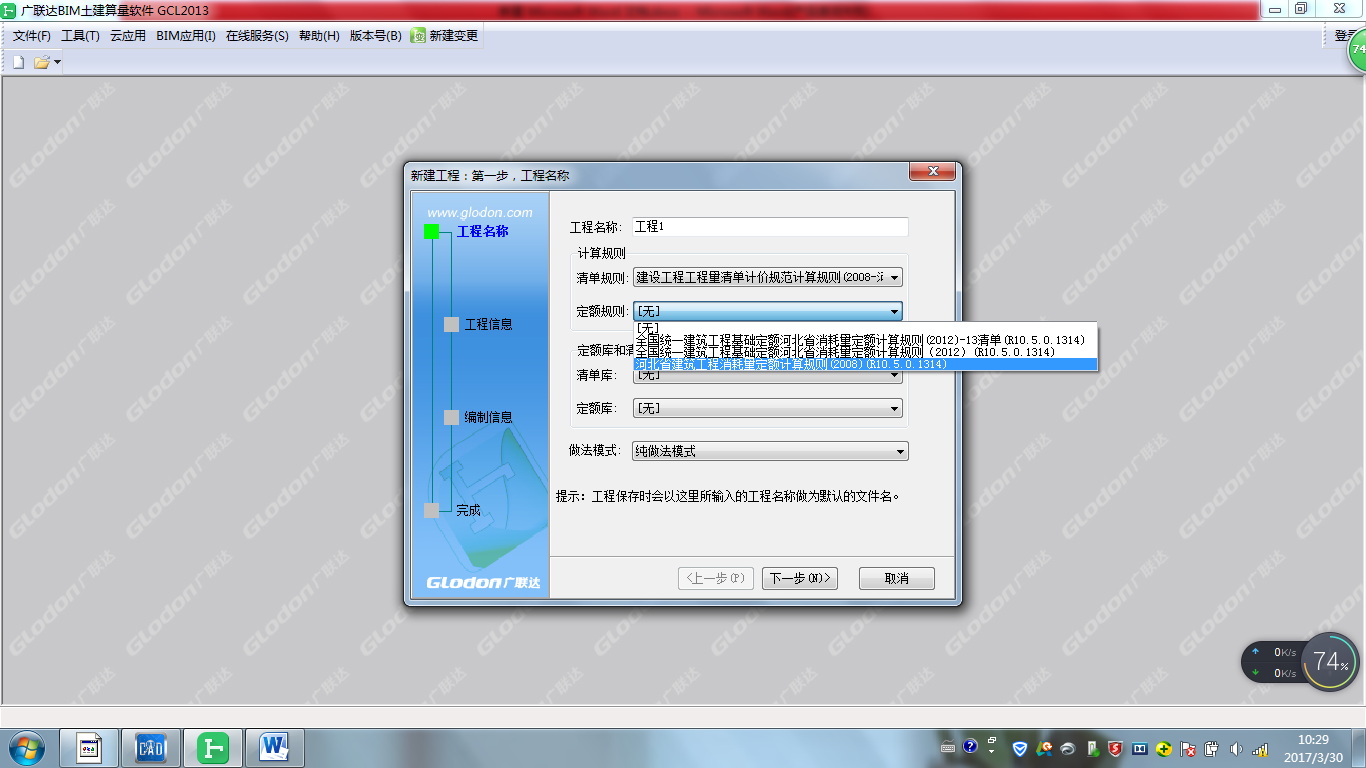
Task: Select 河北省消耗量定额计算规则(2012) option
Action: (x=865, y=352)
